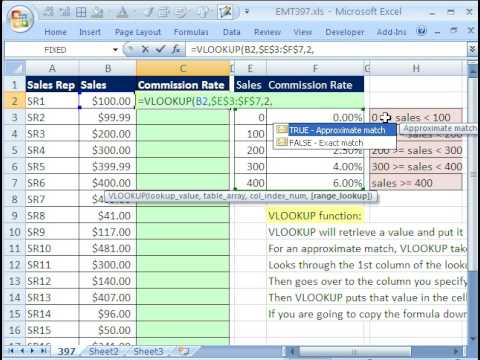Click the Sales Rep header cell
The image size is (480, 360).
[x=52, y=85]
